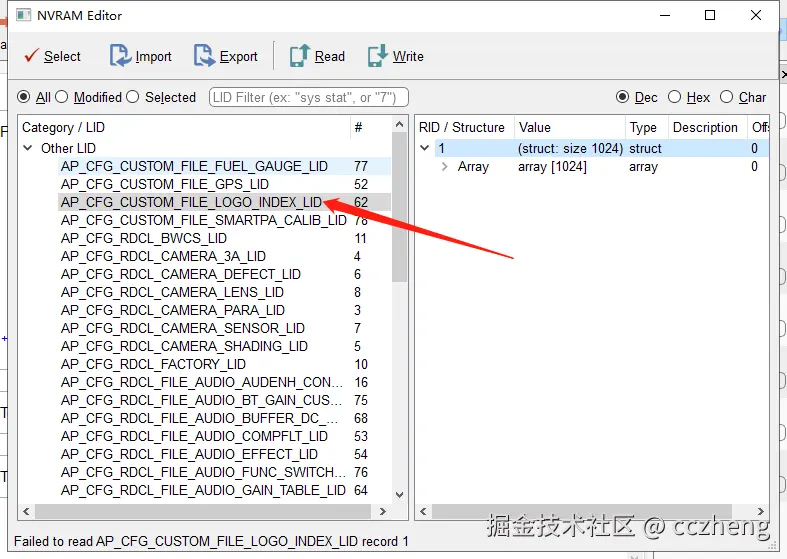Viewport: 787px width, 559px height.
Task: Click LID list scroll up arrow
Action: pyautogui.click(x=400, y=124)
